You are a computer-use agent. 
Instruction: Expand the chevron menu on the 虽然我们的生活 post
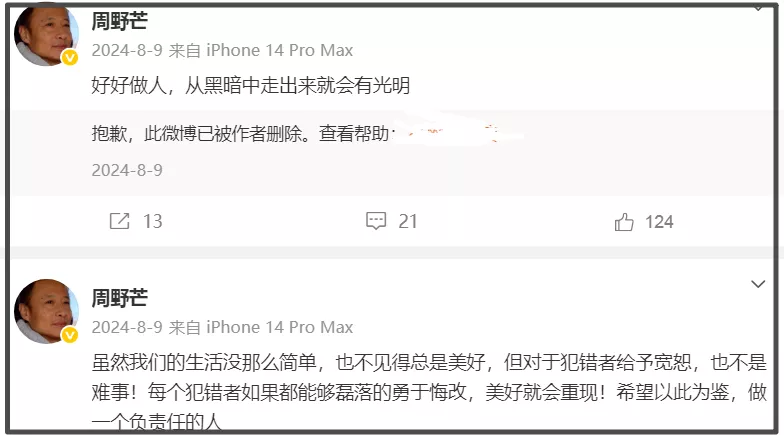pos(758,284)
